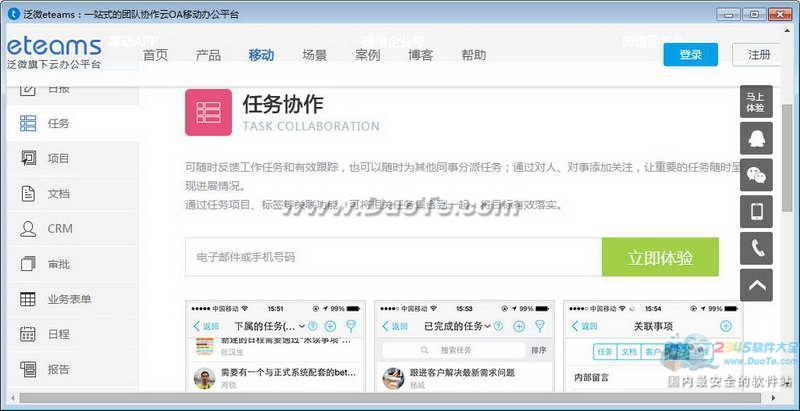Open the telephone contact floating icon
800x411 pixels.
click(x=756, y=248)
